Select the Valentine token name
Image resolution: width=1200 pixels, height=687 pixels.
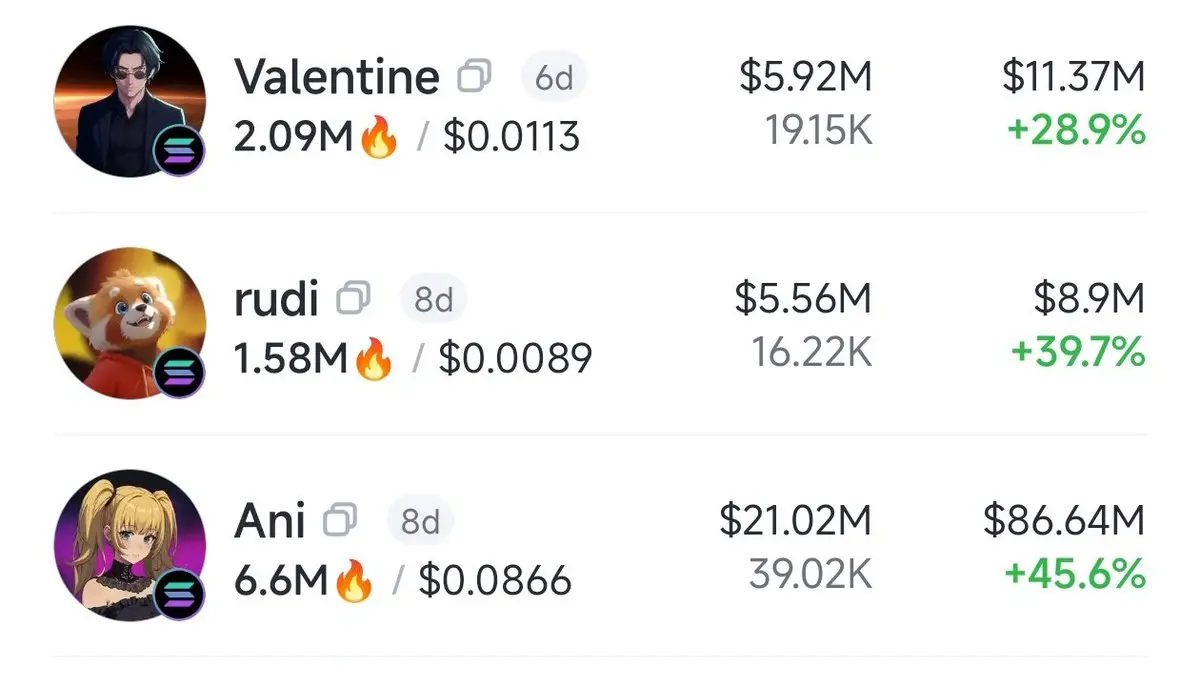pos(337,77)
